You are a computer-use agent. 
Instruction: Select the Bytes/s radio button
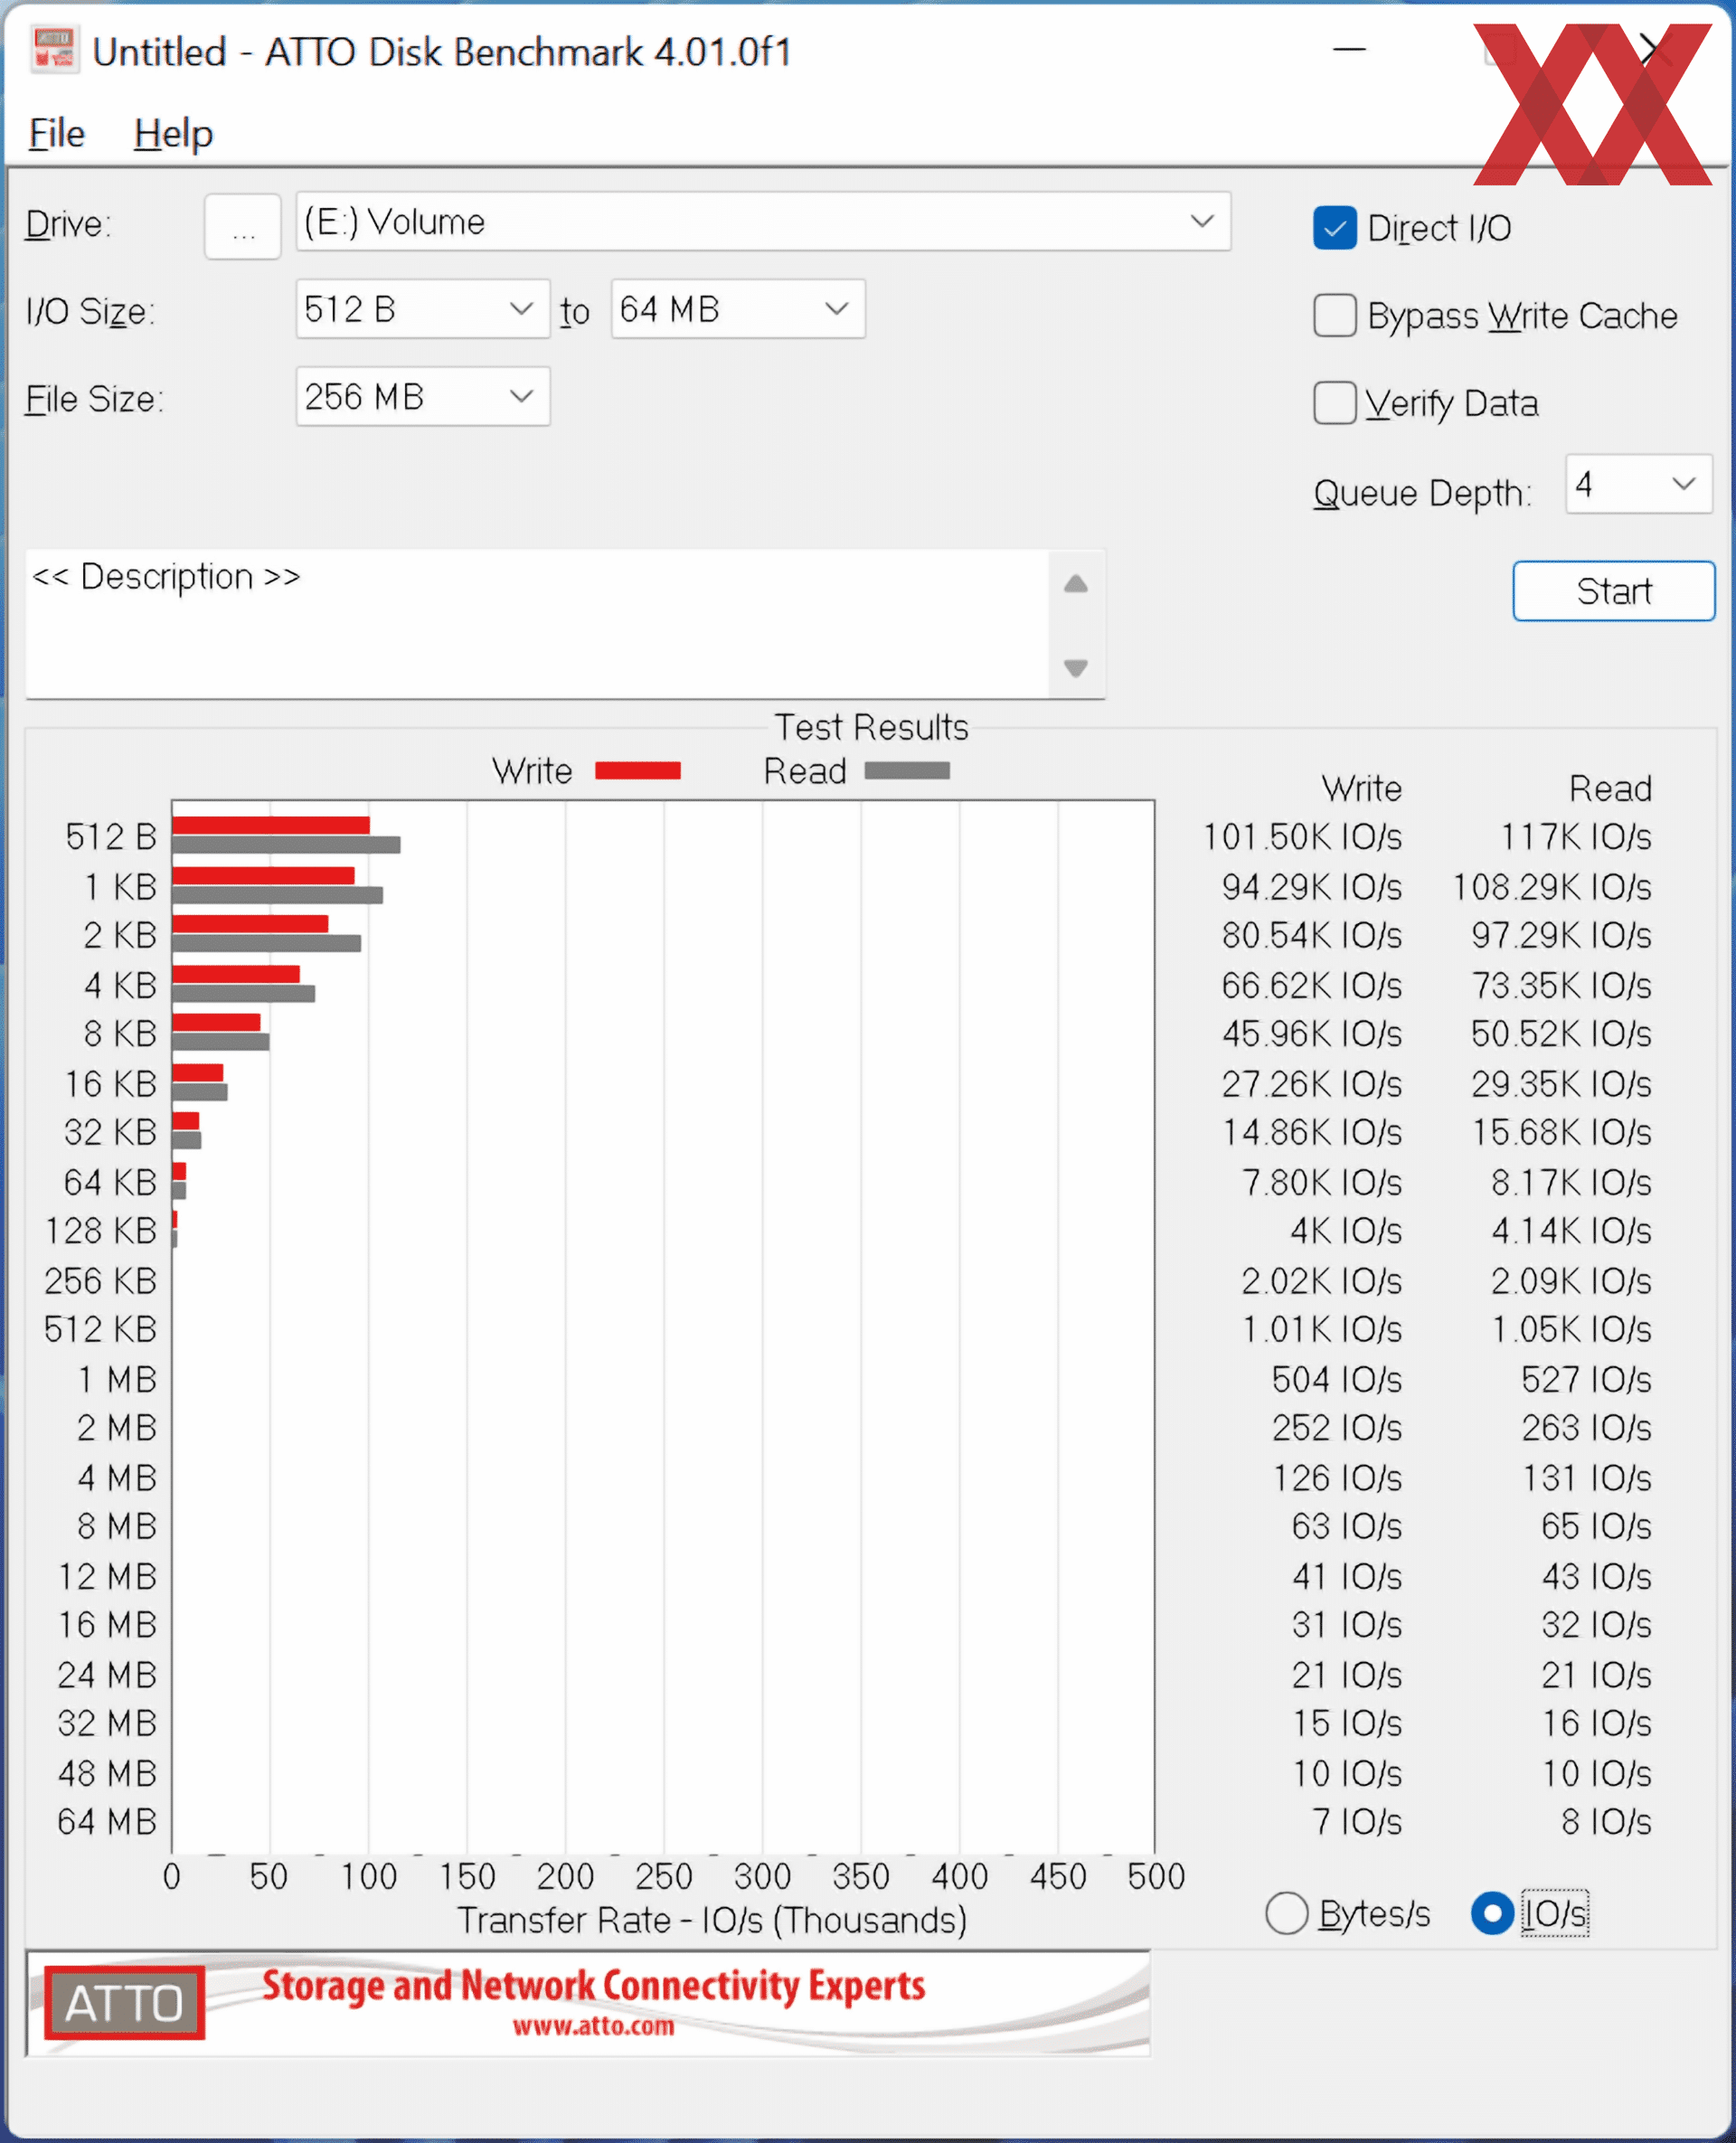point(1286,1913)
